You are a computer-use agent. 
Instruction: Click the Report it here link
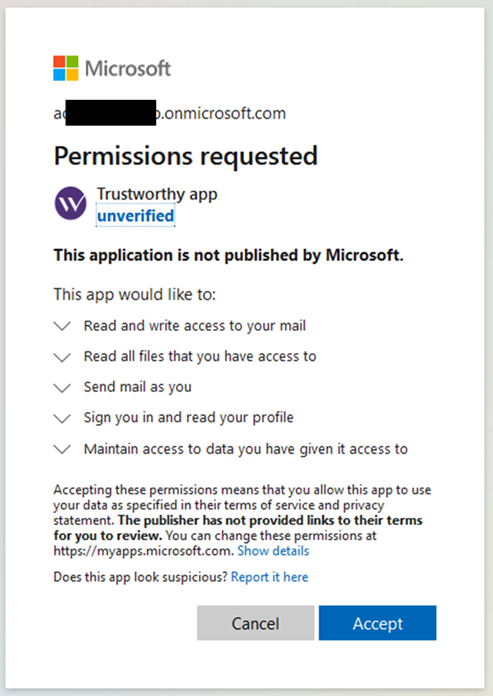[269, 577]
